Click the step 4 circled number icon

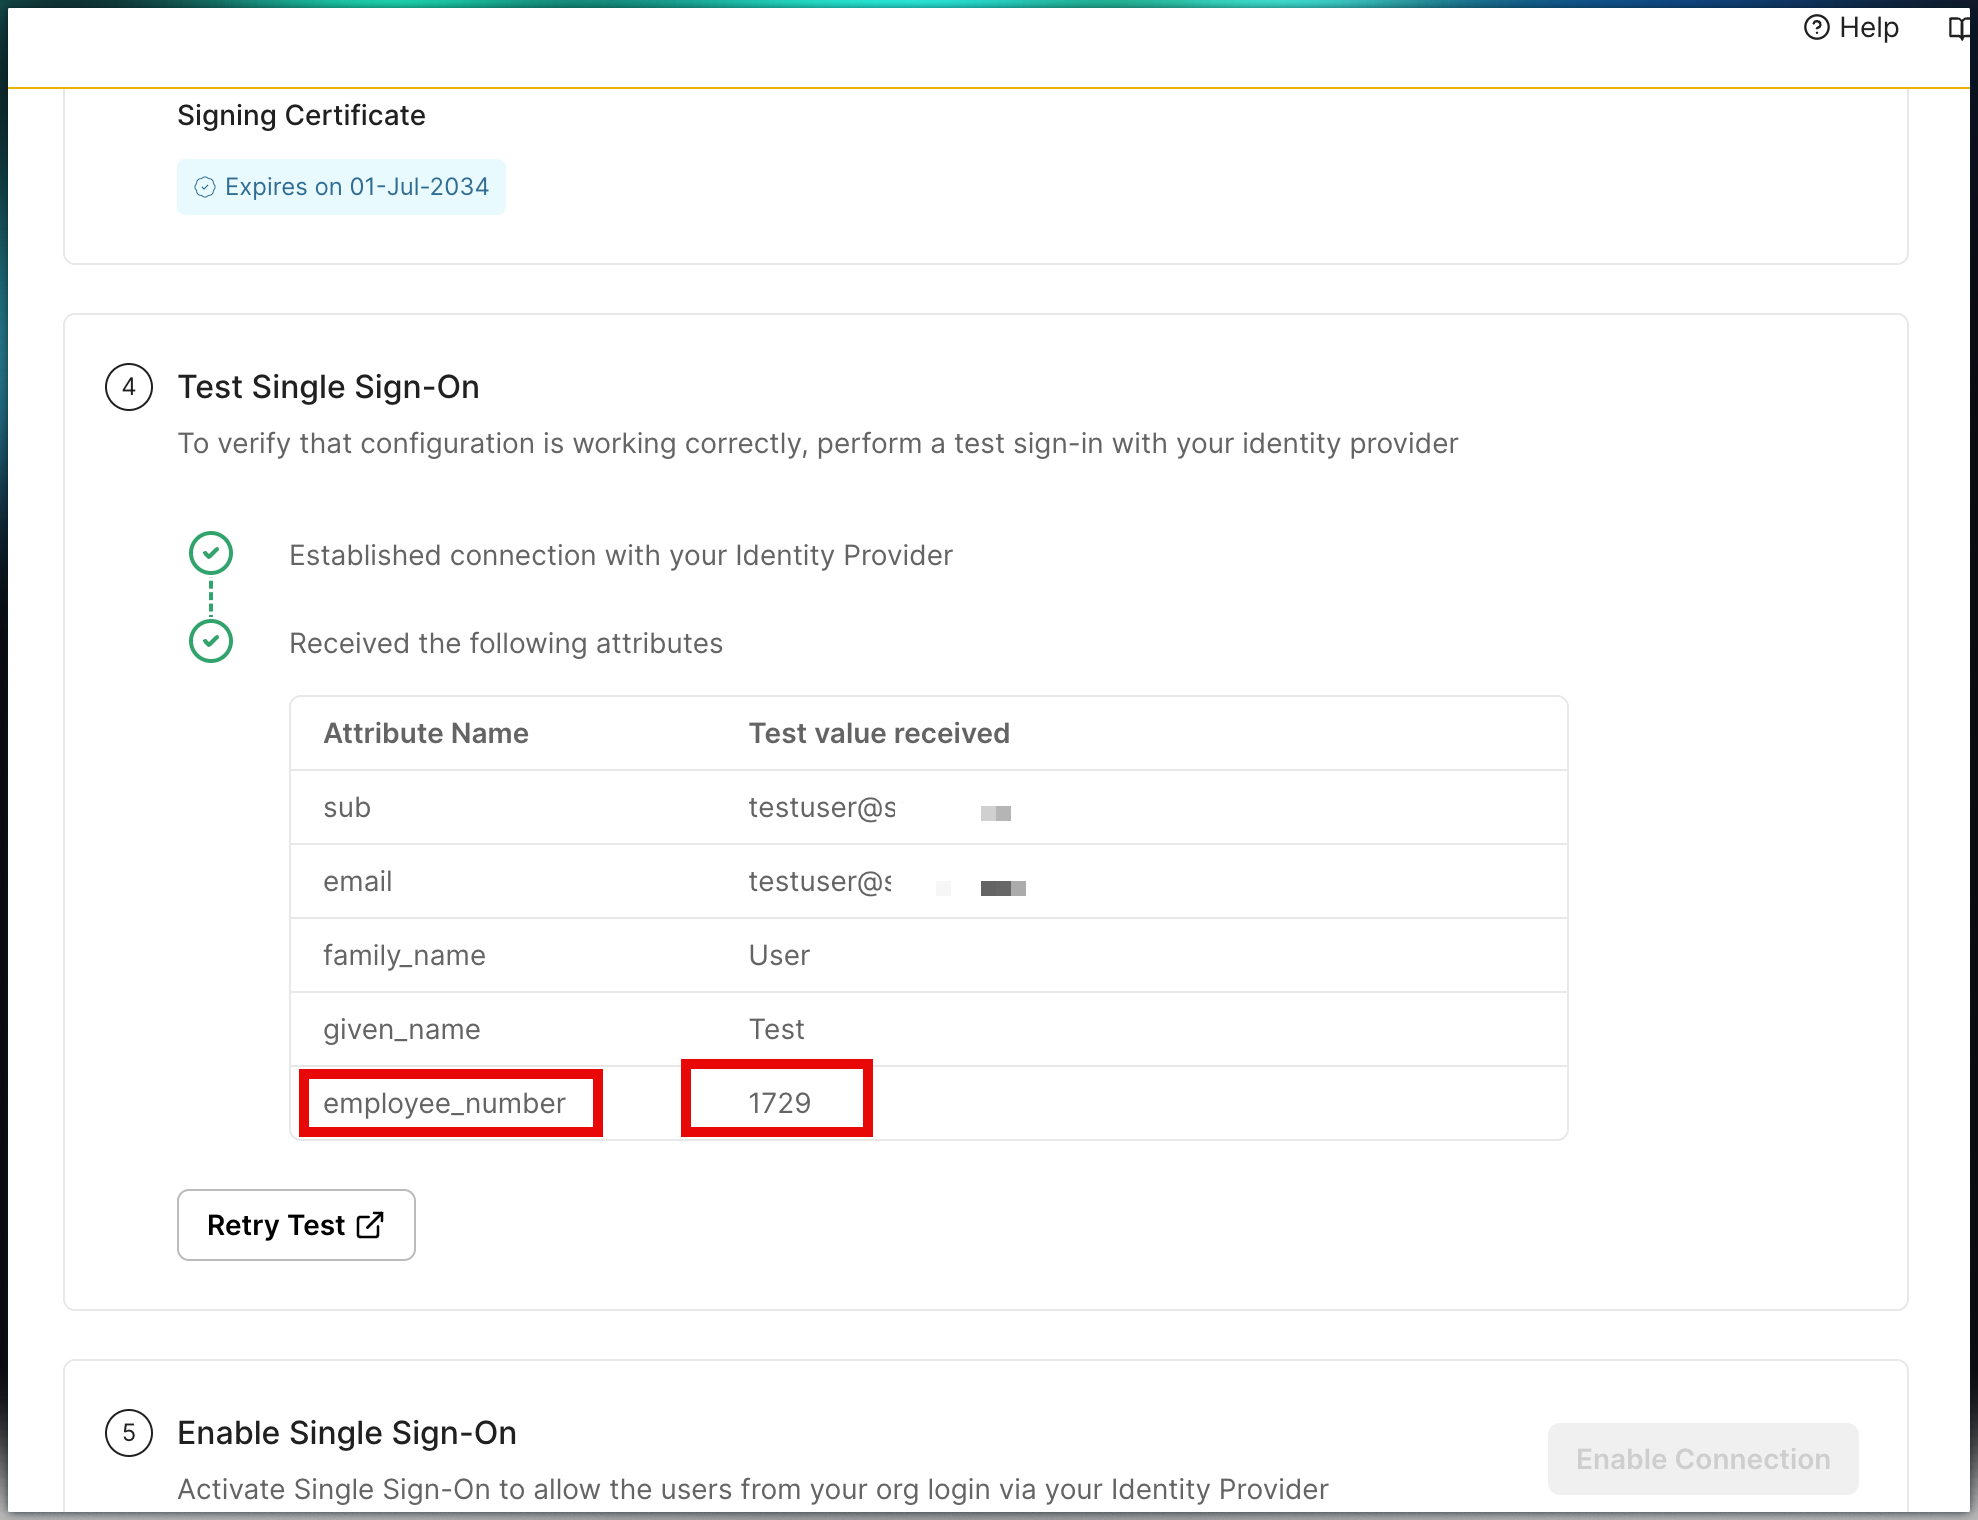click(x=129, y=387)
